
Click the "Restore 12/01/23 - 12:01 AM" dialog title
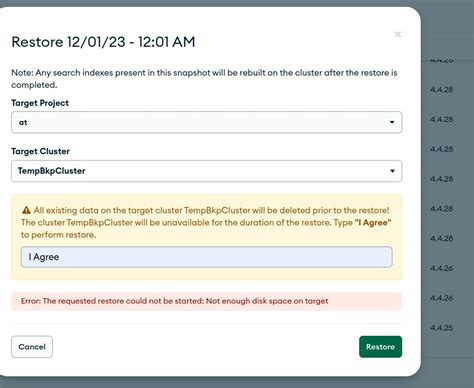pyautogui.click(x=103, y=42)
